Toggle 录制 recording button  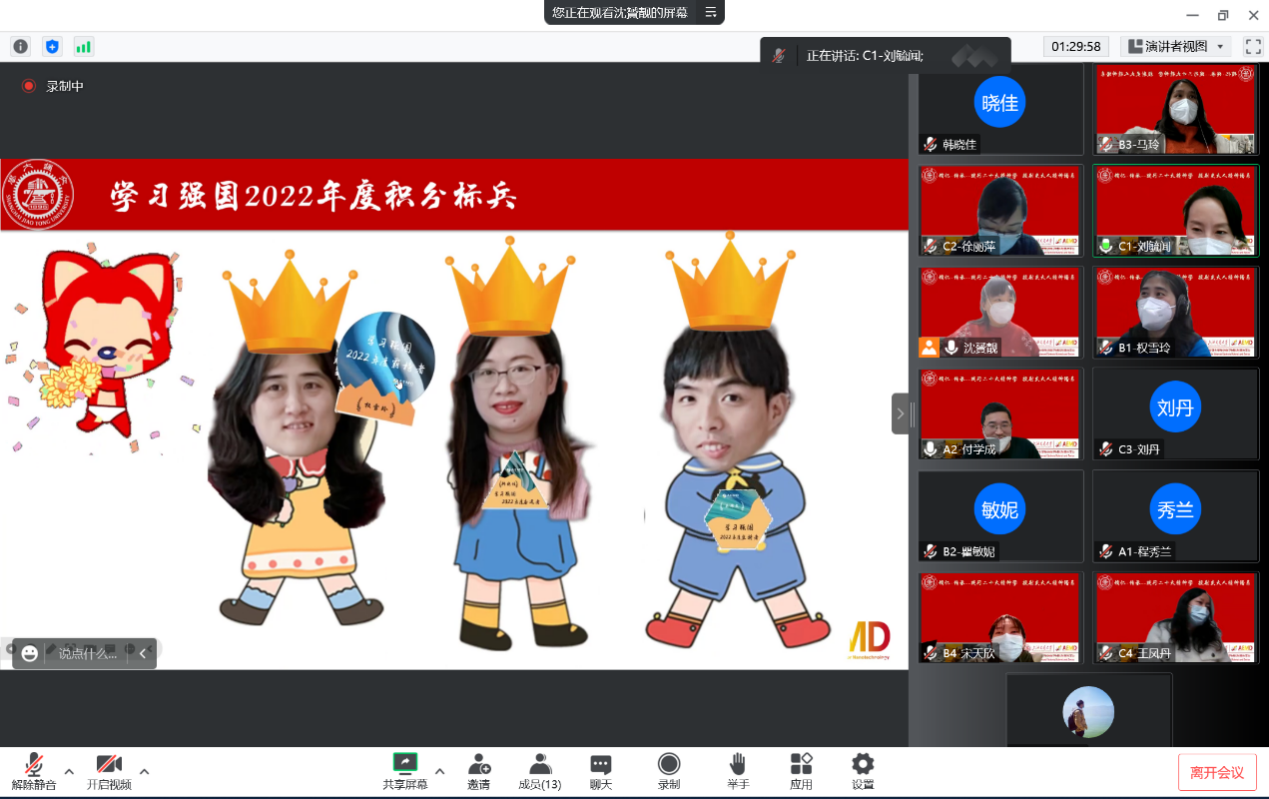[x=669, y=771]
